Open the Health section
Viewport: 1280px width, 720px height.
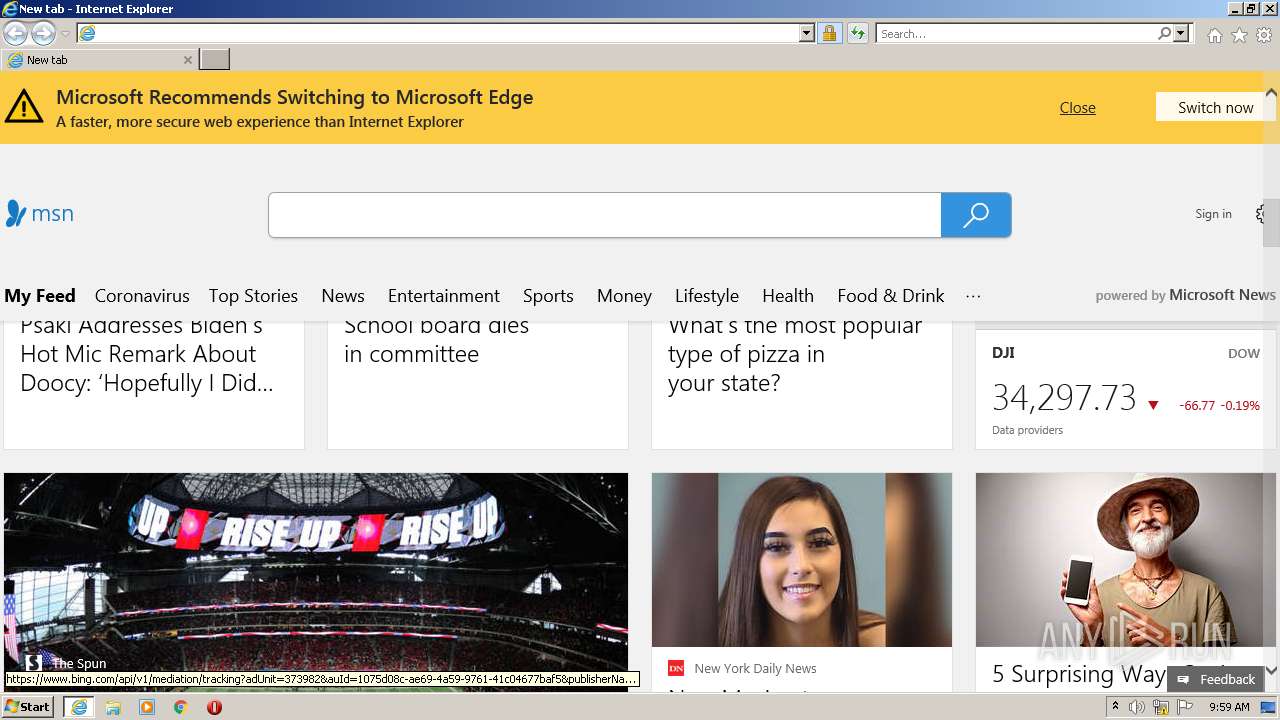[788, 296]
